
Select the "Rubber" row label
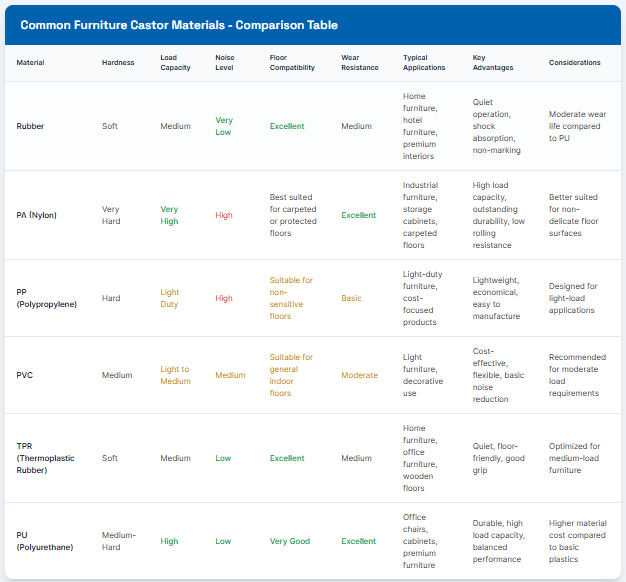click(x=31, y=127)
